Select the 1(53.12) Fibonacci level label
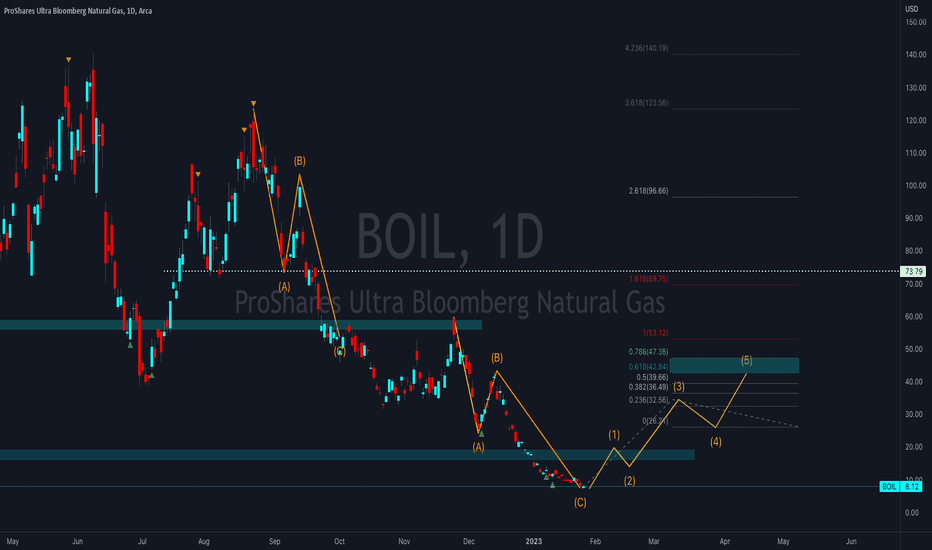This screenshot has width=932, height=550. [x=655, y=333]
